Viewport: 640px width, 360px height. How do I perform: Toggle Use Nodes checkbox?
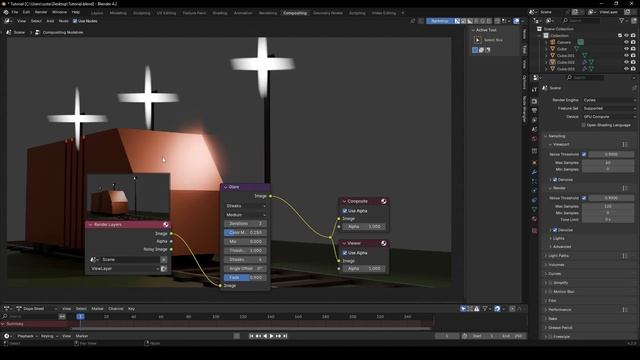pos(75,21)
